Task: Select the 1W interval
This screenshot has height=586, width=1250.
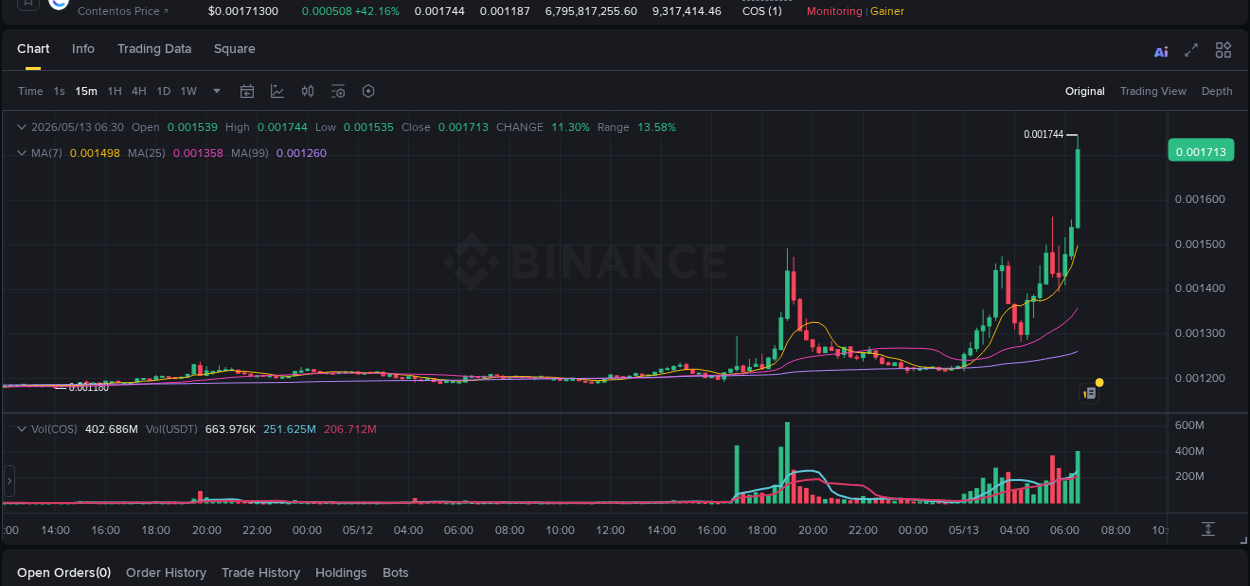Action: click(x=188, y=91)
